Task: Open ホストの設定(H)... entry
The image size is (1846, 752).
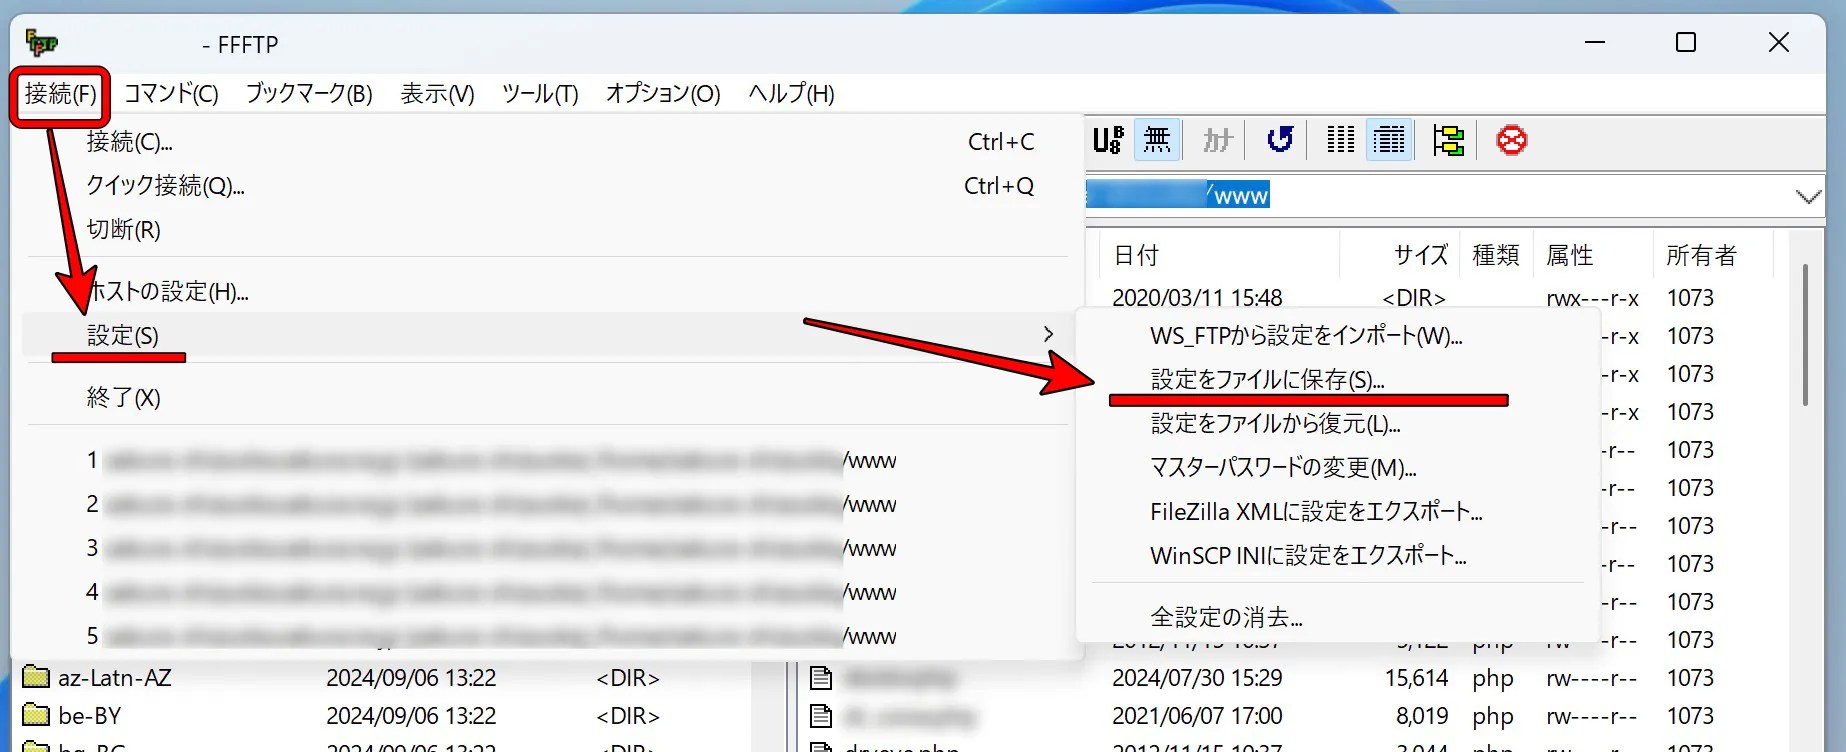Action: (549, 292)
